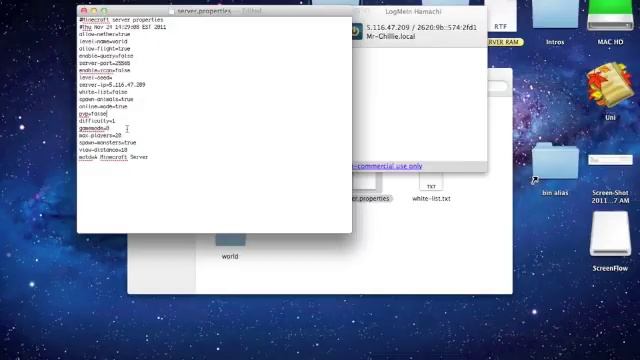Image resolution: width=640 pixels, height=360 pixels.
Task: Click the 'spawn-monsters=true' line
Action: coord(108,143)
